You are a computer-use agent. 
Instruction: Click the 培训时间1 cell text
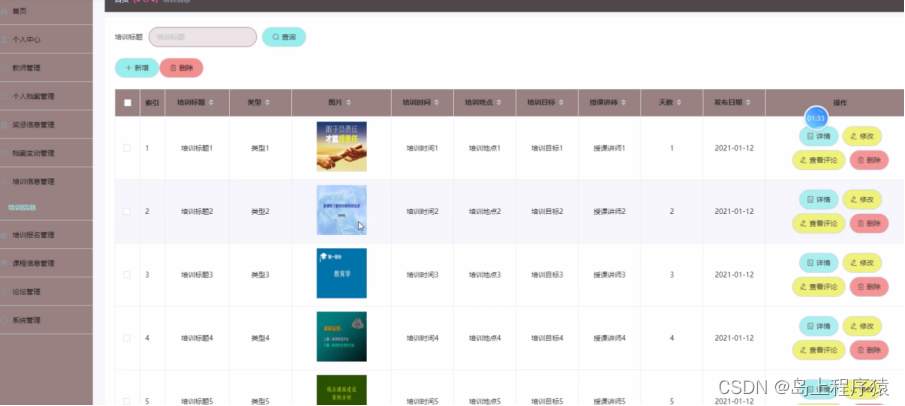422,148
